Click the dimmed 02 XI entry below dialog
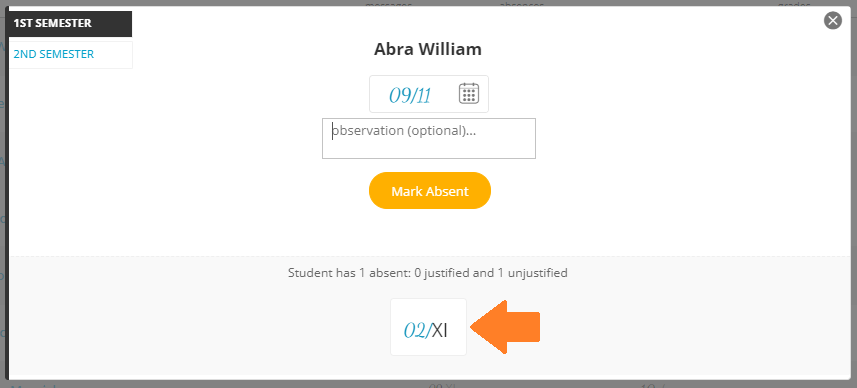 (442, 385)
